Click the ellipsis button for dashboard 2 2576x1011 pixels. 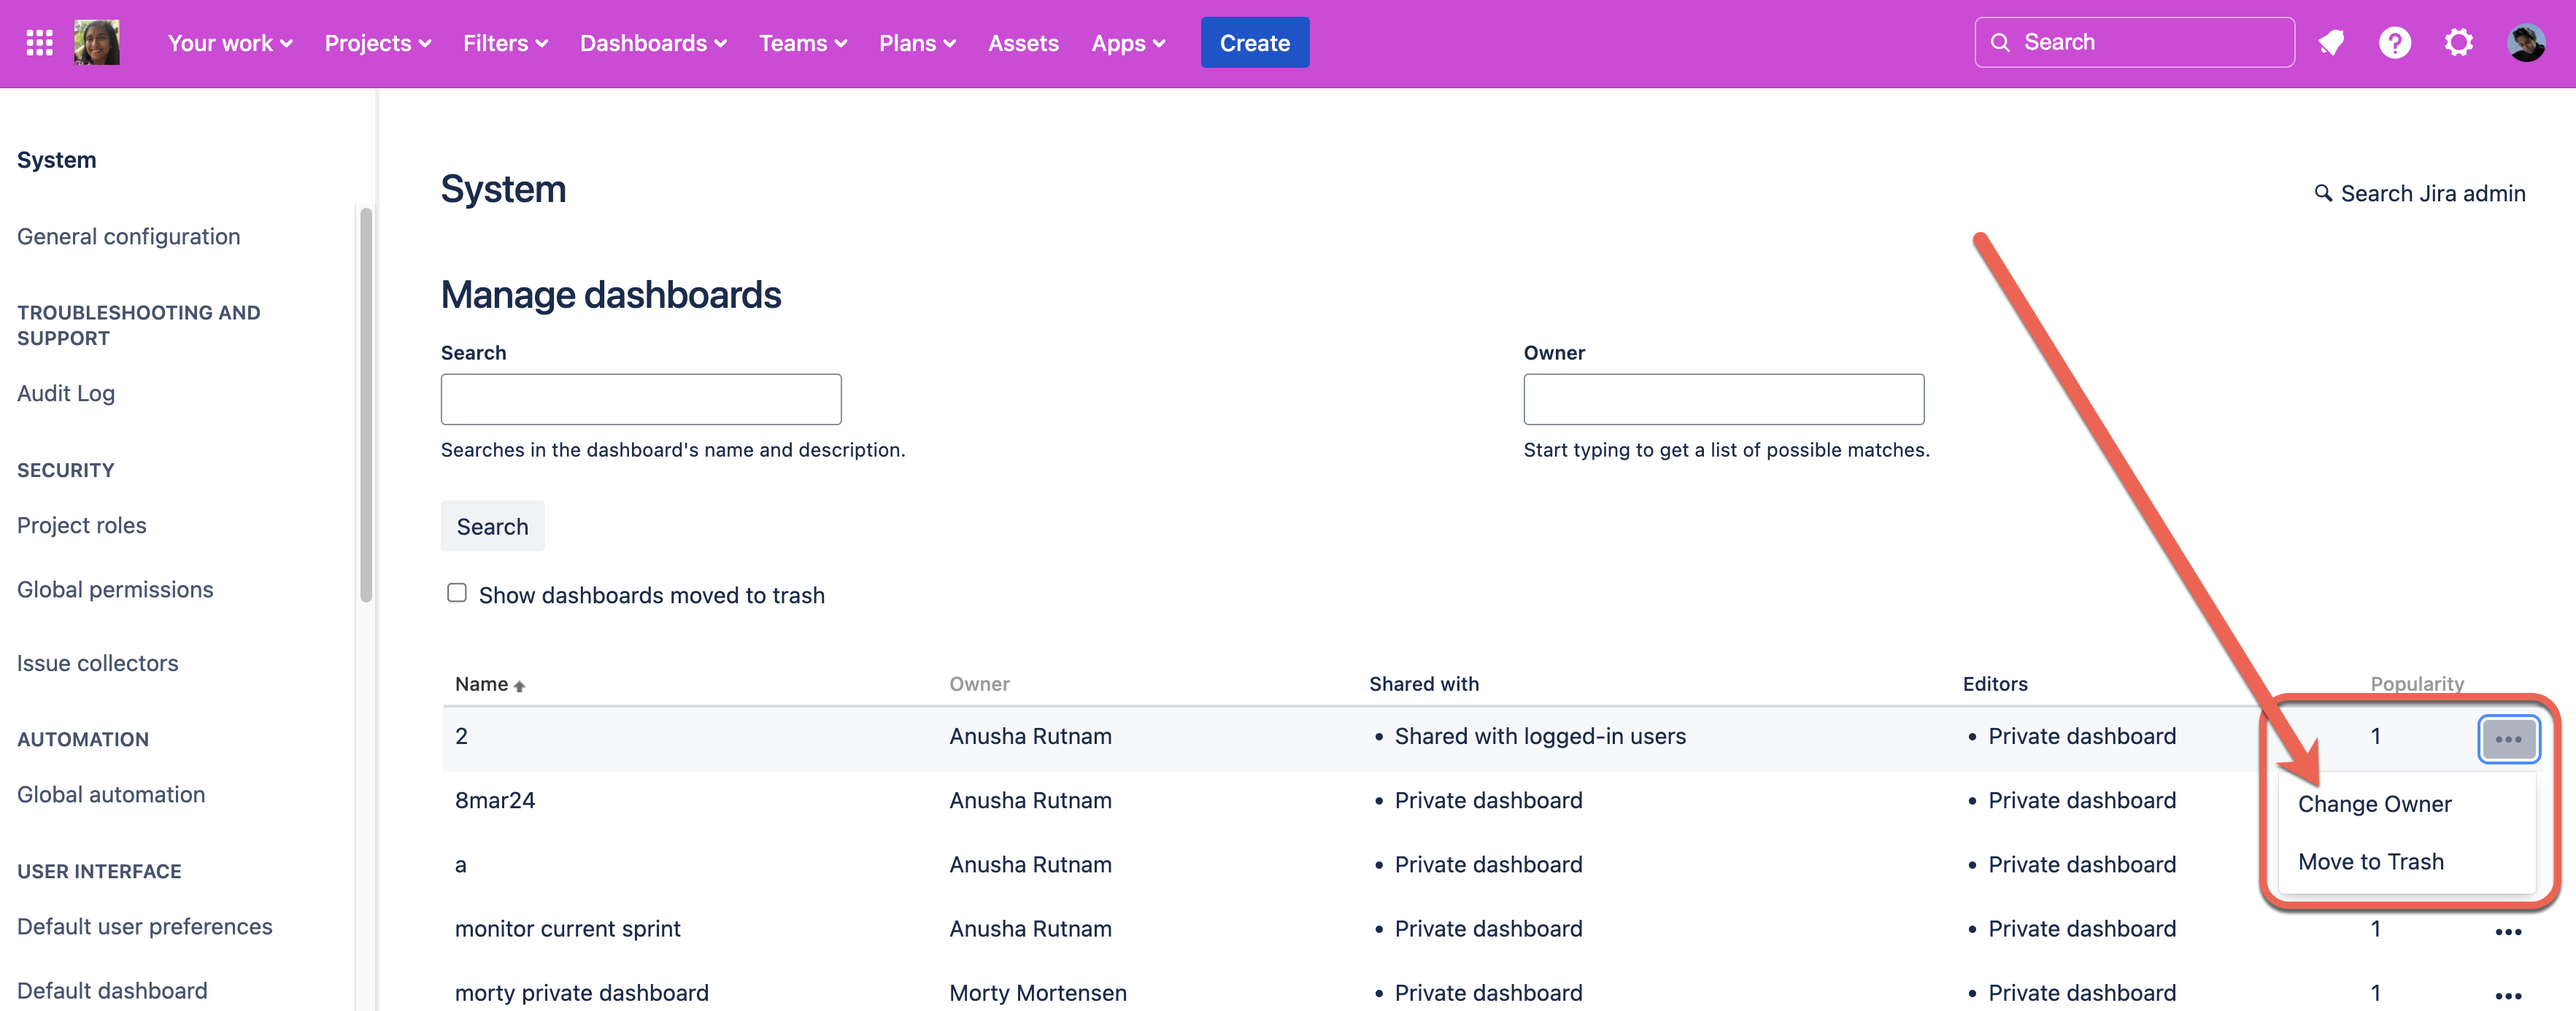pyautogui.click(x=2508, y=739)
